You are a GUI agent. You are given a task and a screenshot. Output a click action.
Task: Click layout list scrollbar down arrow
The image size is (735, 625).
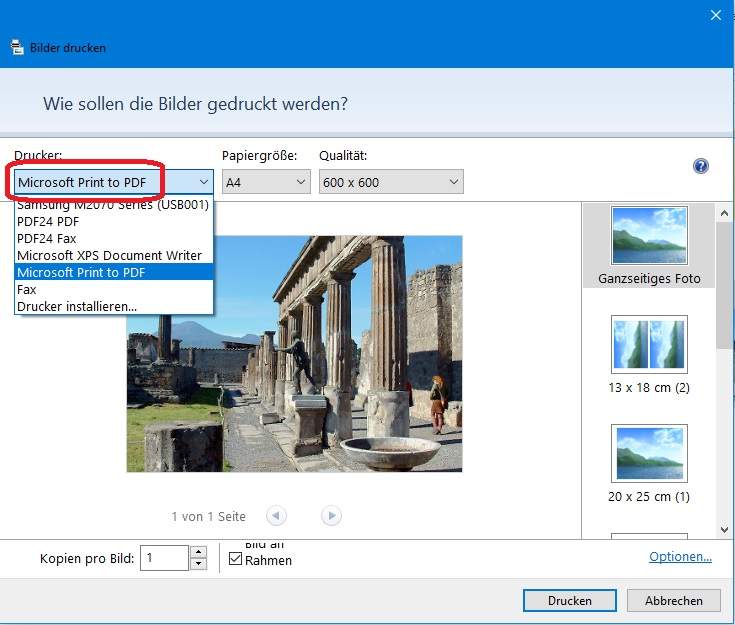[x=724, y=530]
